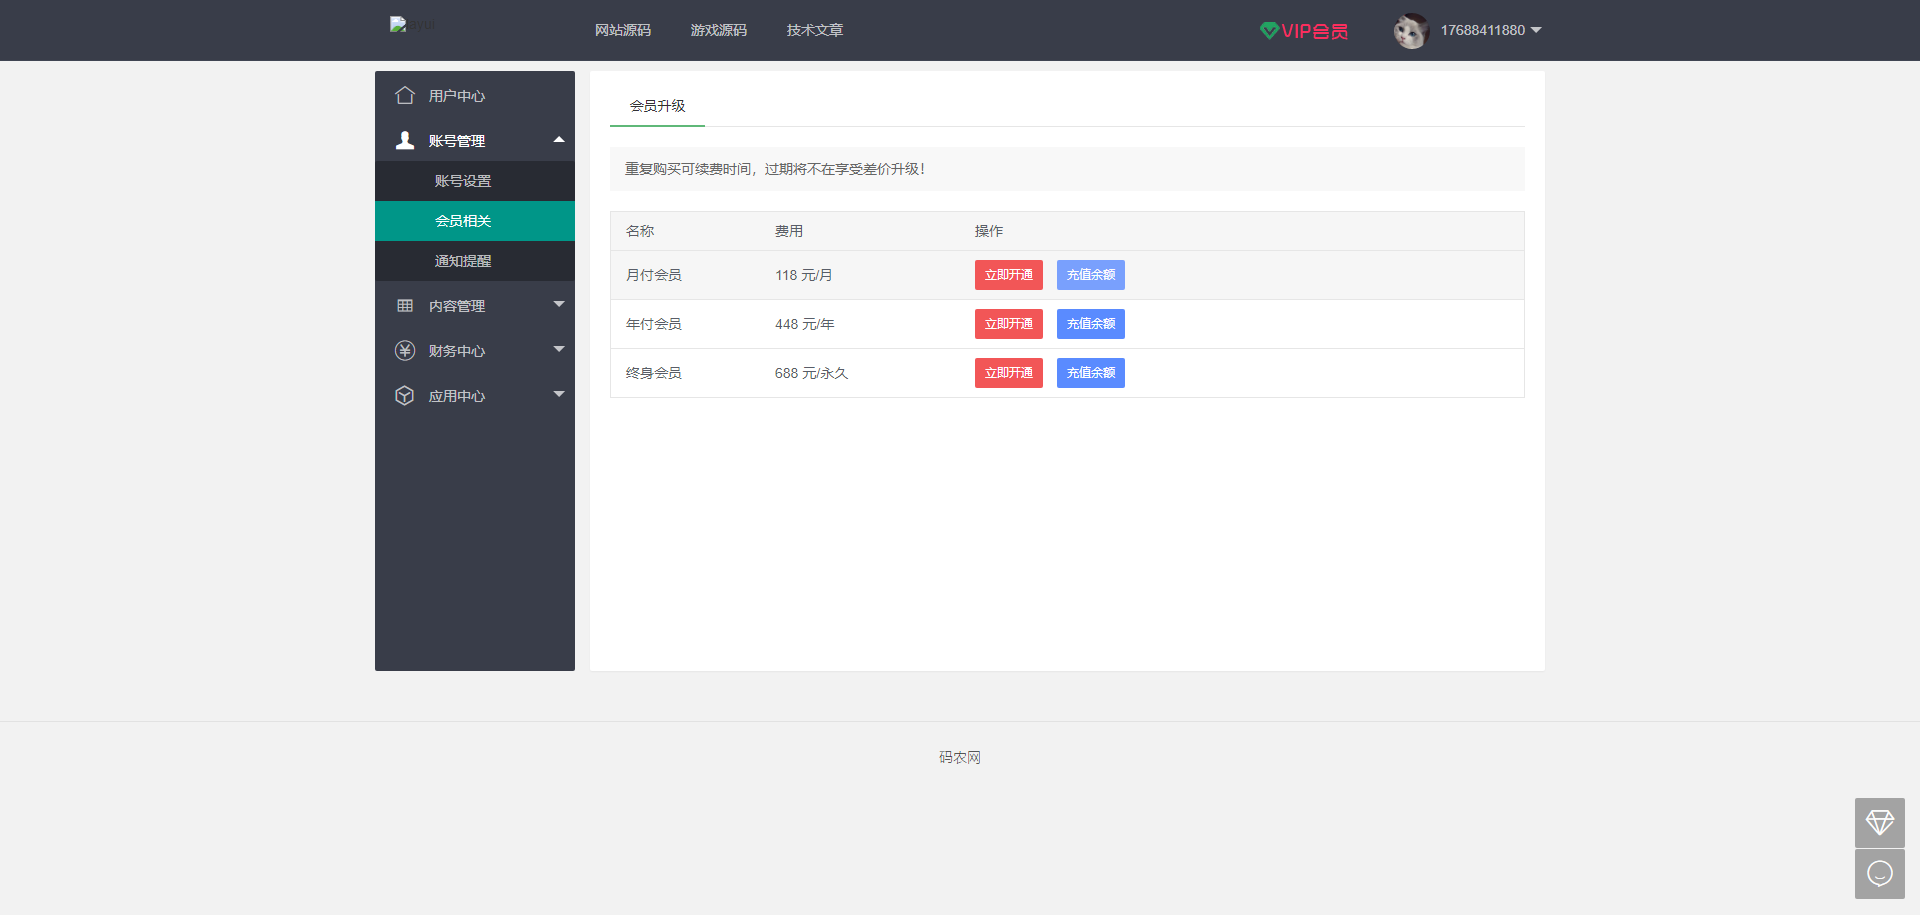
Task: Click 立即开通 for 月付会员
Action: click(1008, 274)
